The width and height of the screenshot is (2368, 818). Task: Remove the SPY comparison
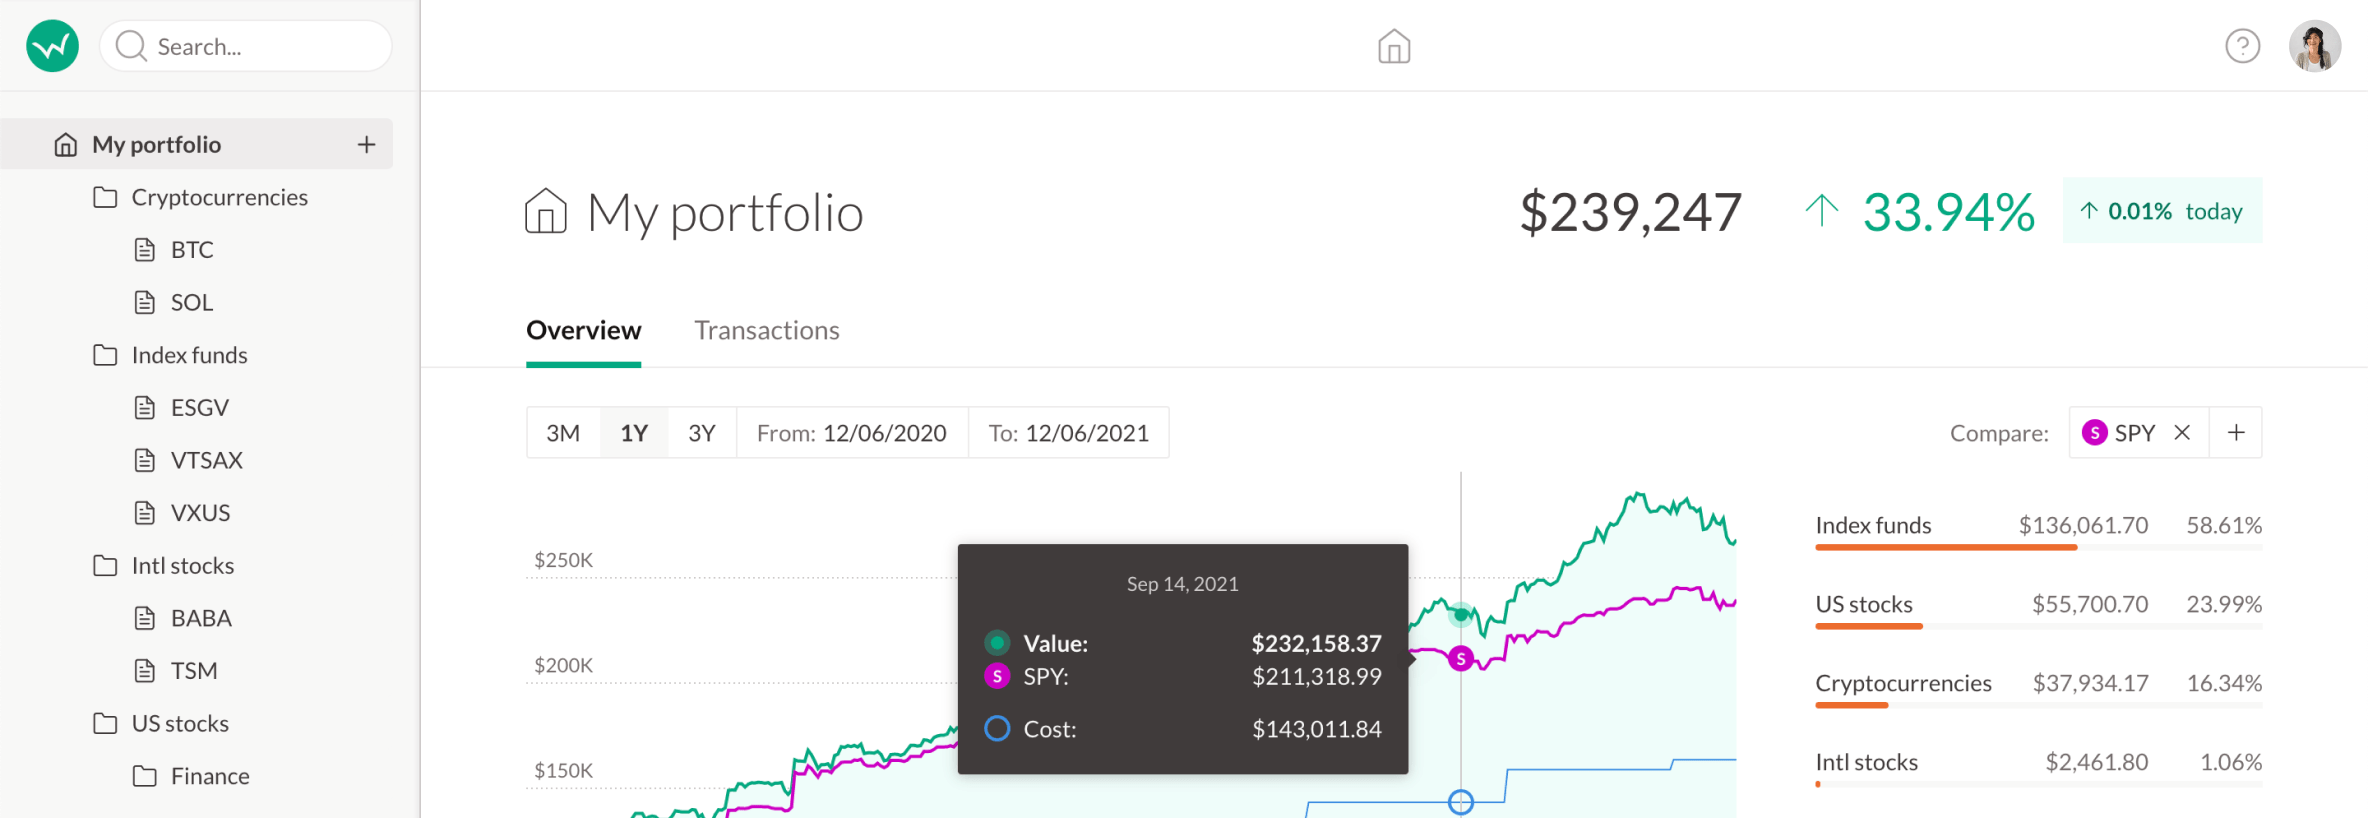[2182, 432]
